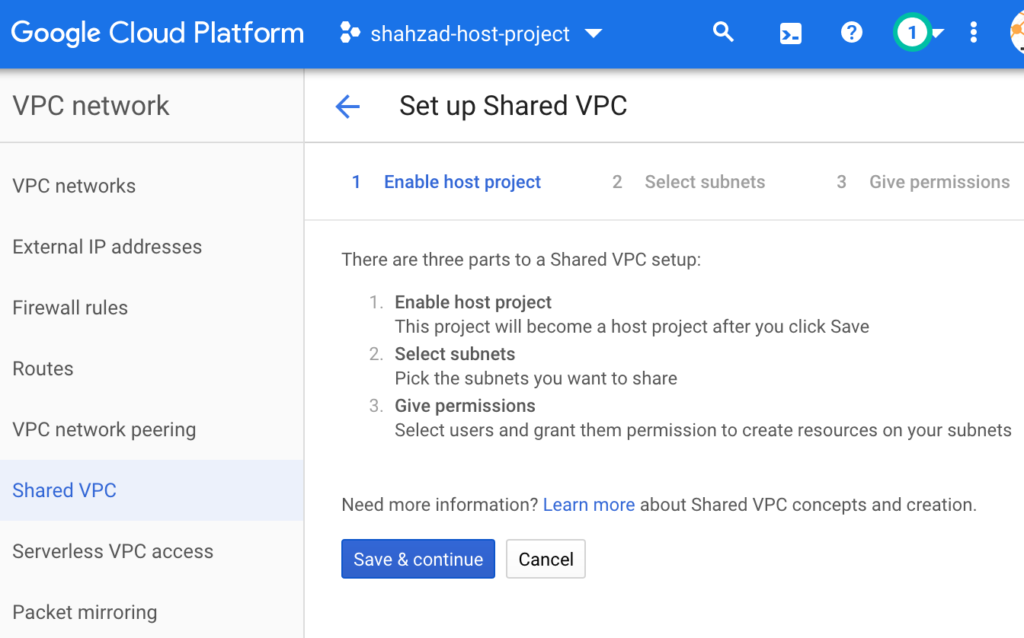Select the Give permissions step

pos(923,182)
